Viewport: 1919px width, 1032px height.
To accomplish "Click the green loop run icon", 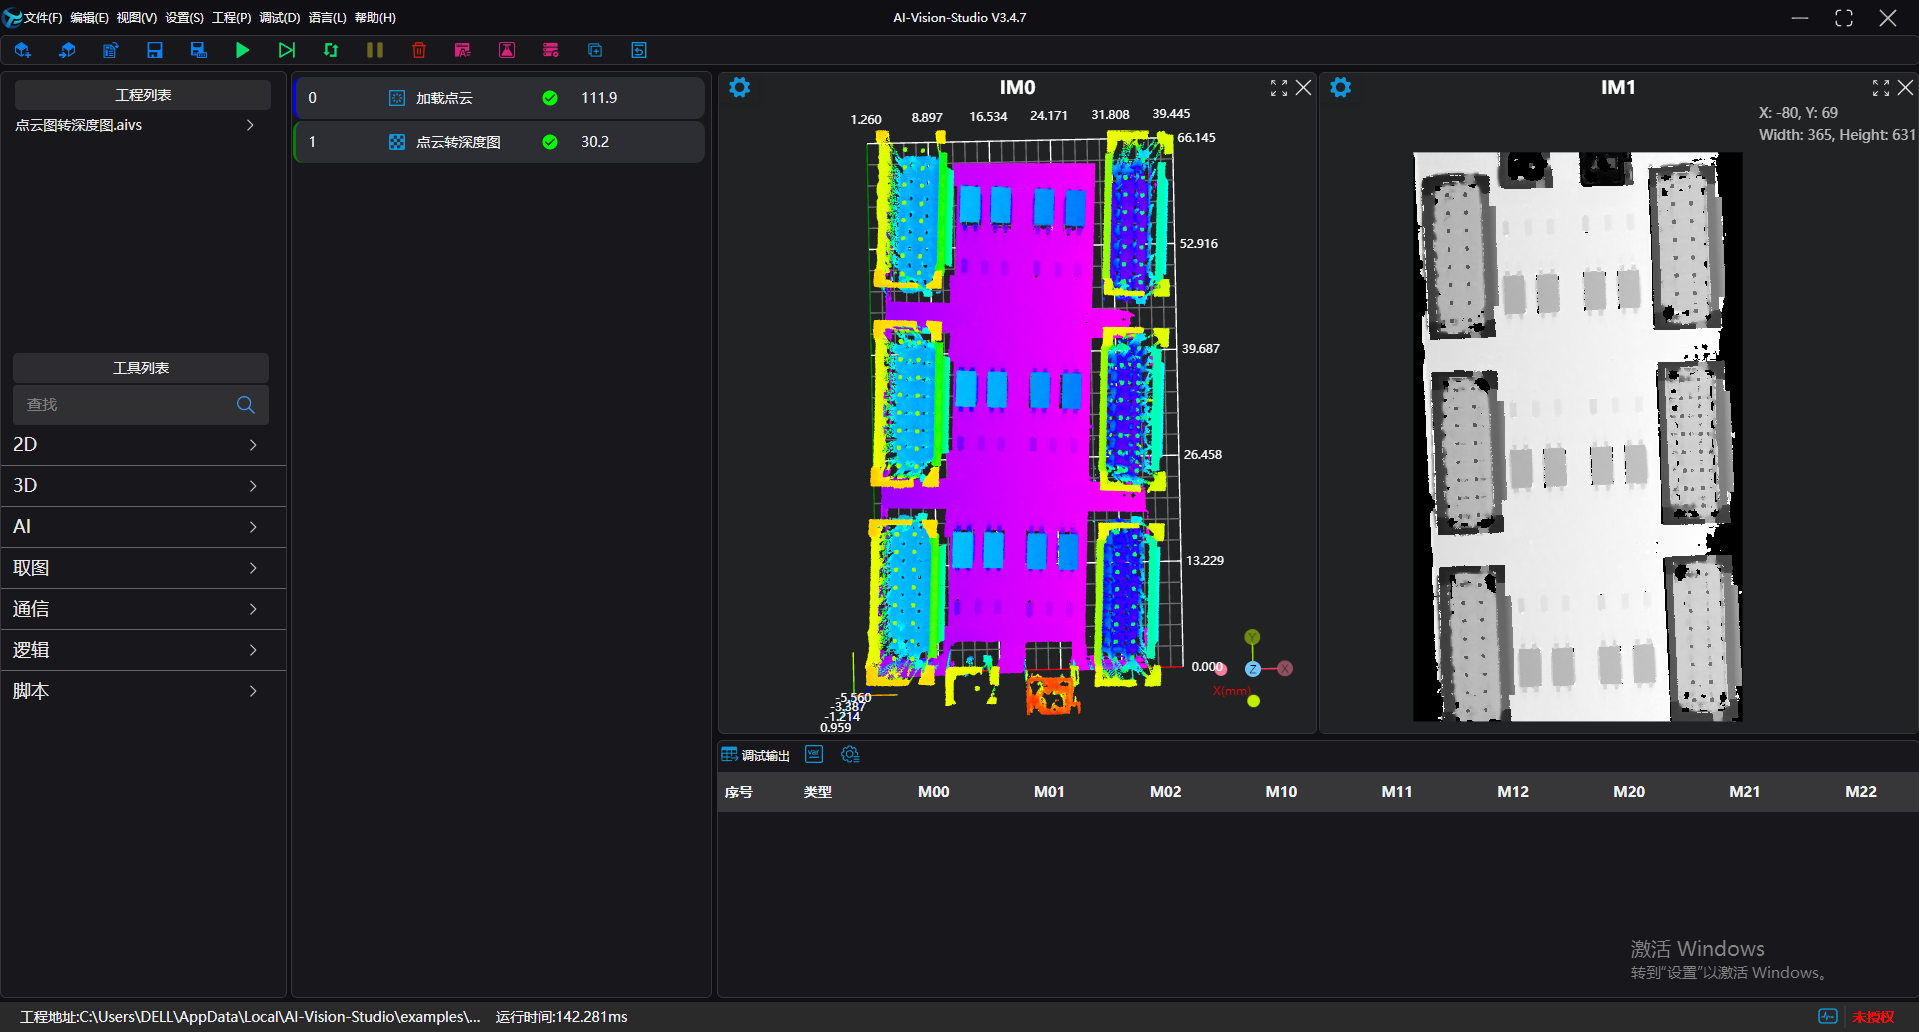I will click(x=331, y=50).
